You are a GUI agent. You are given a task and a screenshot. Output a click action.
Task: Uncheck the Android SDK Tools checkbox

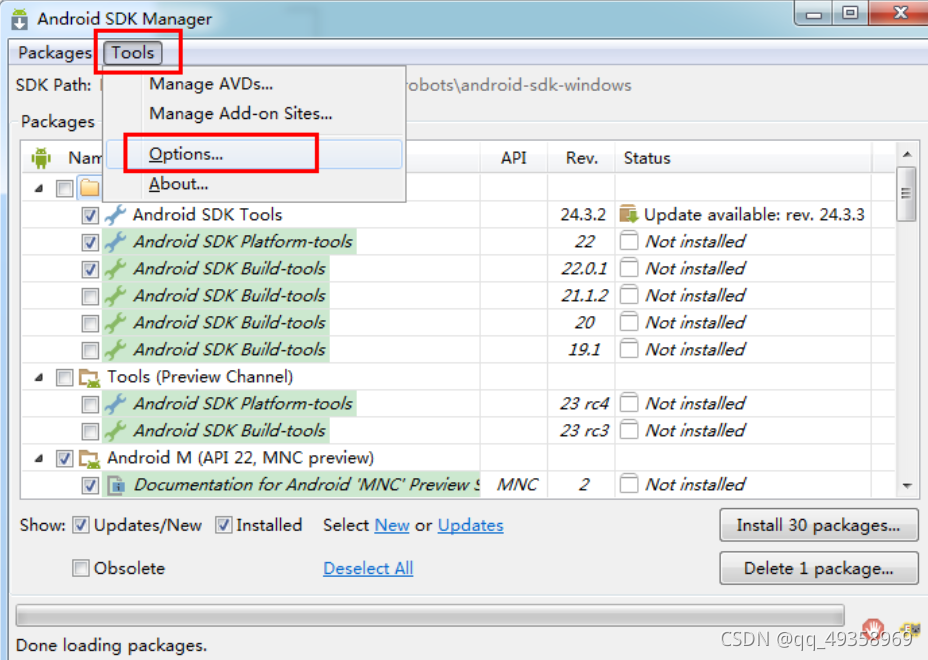point(90,215)
